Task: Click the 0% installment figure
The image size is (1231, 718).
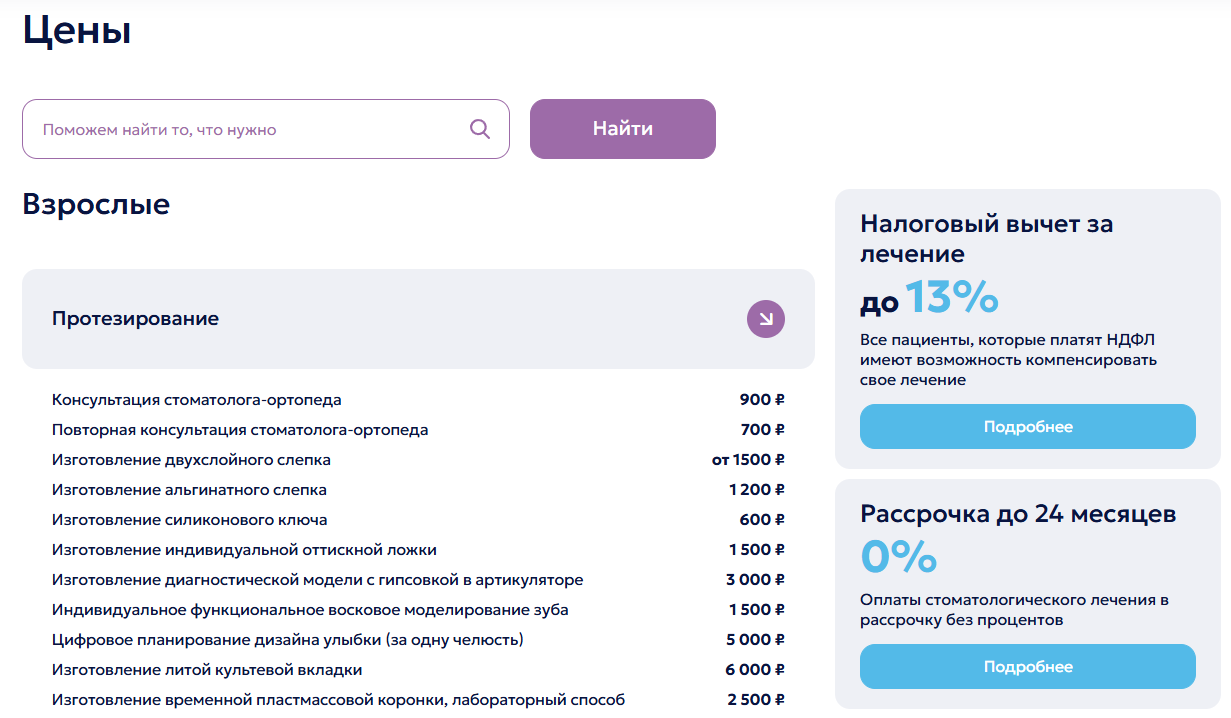Action: [x=898, y=557]
